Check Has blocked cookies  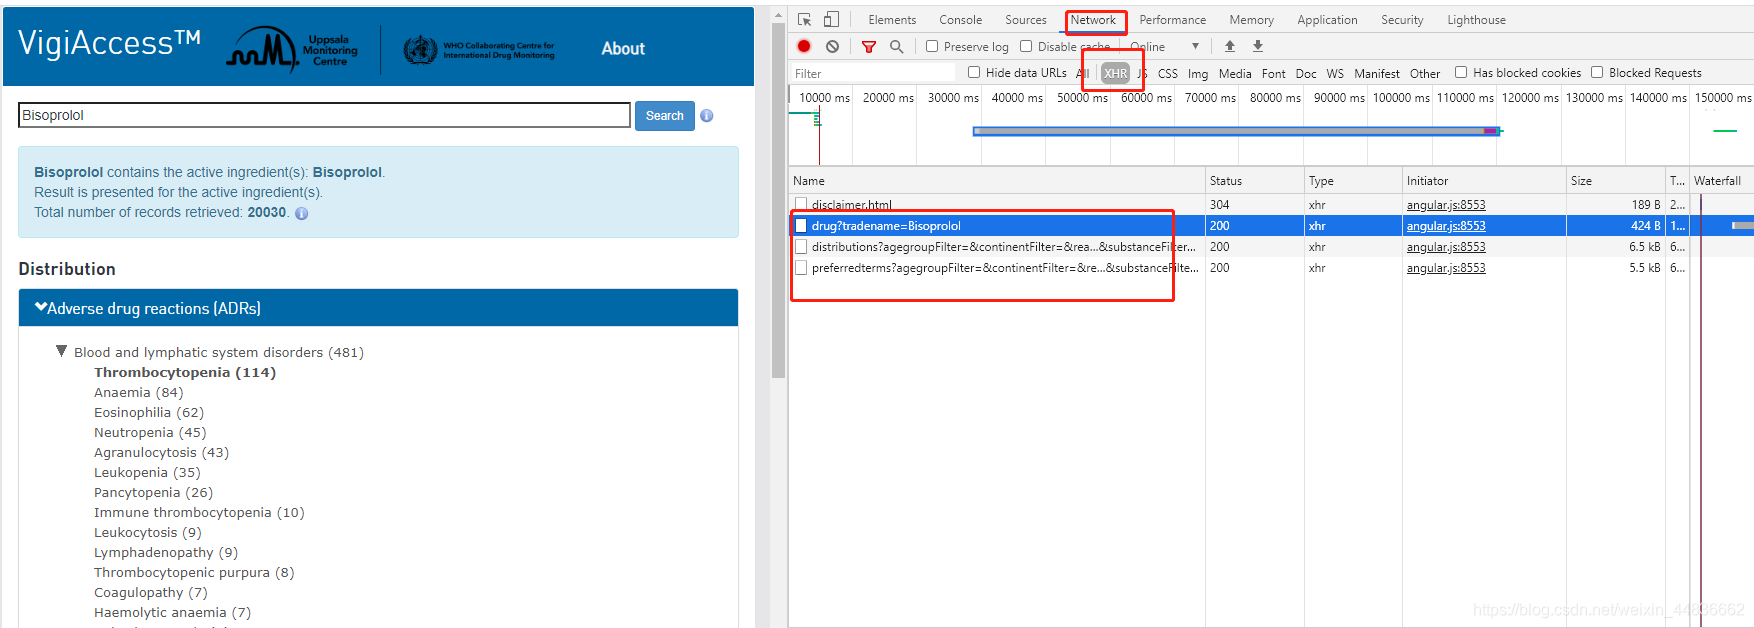coord(1461,72)
